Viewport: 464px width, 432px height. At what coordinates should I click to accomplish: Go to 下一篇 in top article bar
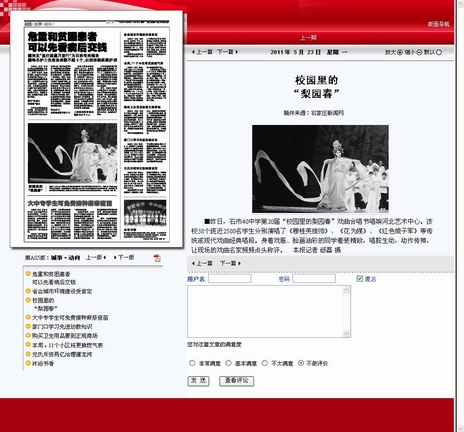(228, 52)
